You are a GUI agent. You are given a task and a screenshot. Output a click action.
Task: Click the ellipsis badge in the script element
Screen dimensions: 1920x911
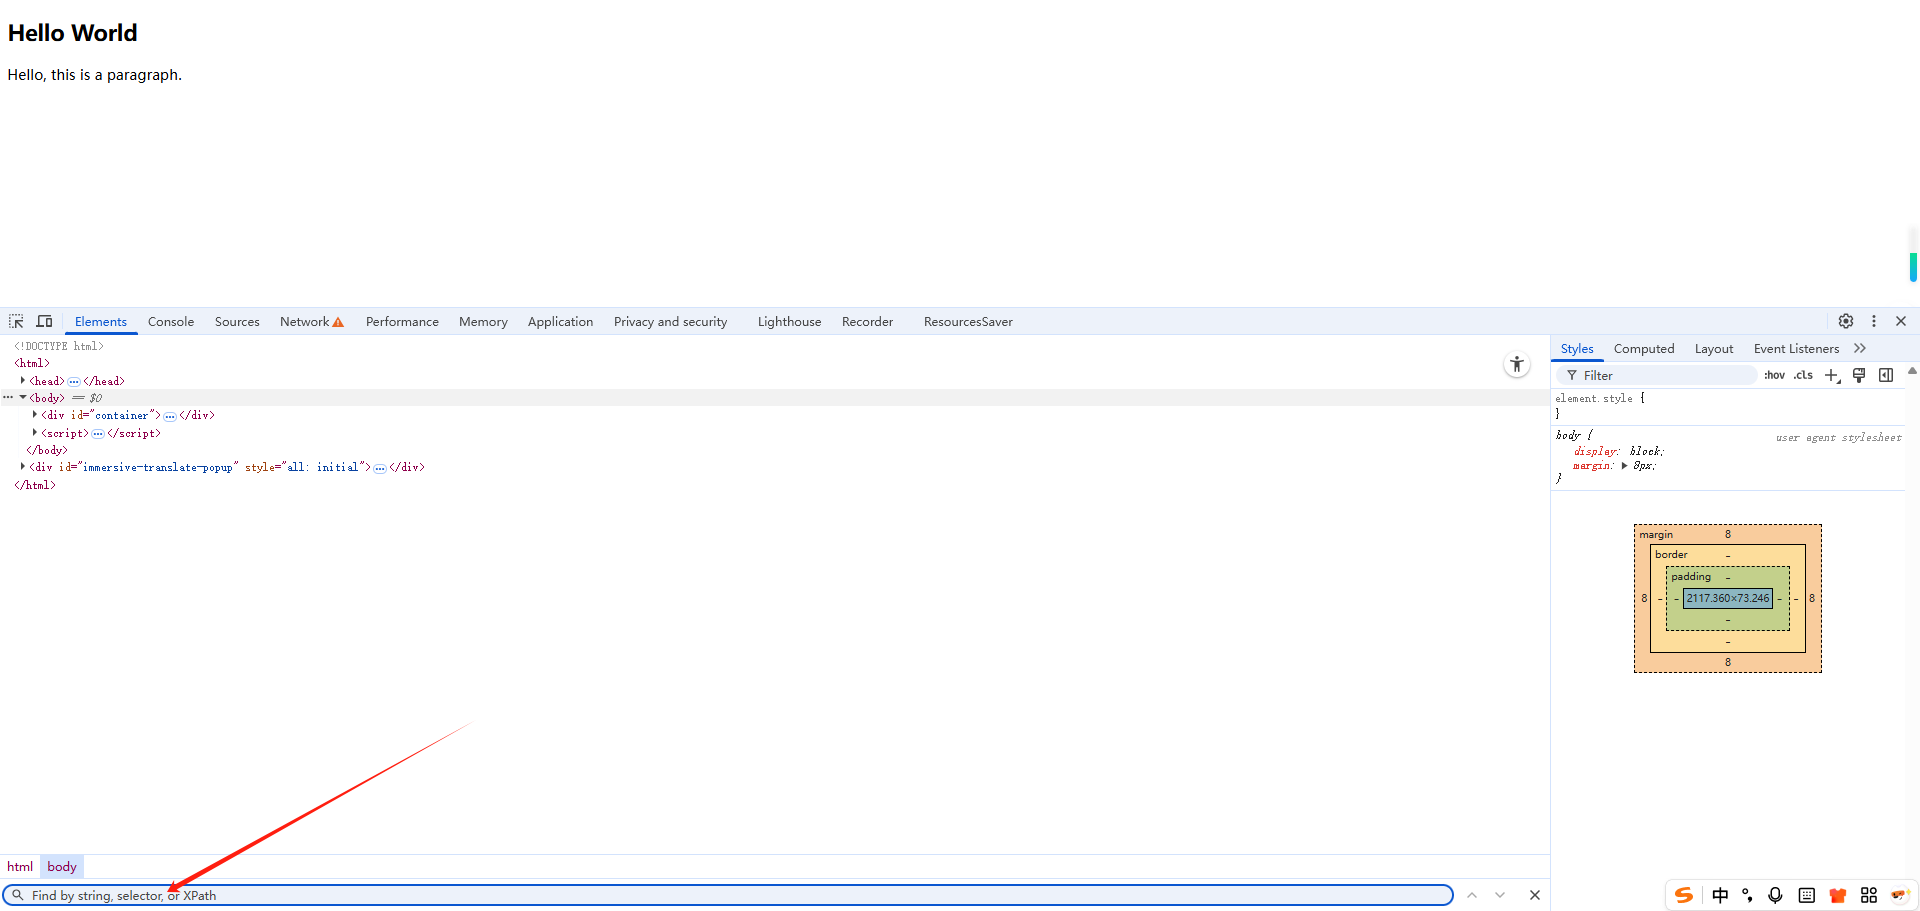[98, 433]
